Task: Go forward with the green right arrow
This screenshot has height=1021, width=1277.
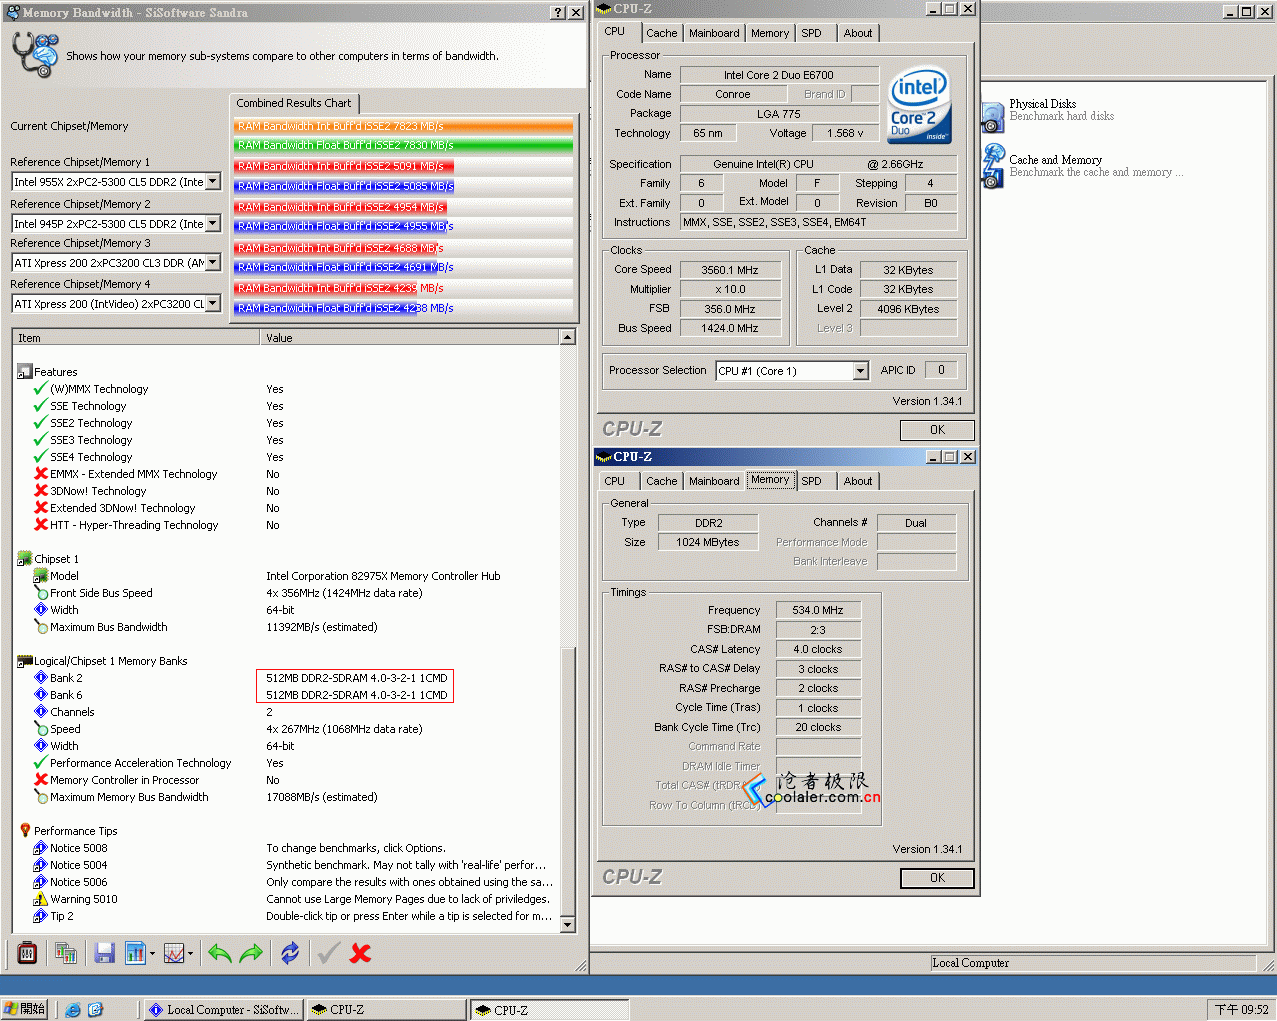Action: coord(251,953)
